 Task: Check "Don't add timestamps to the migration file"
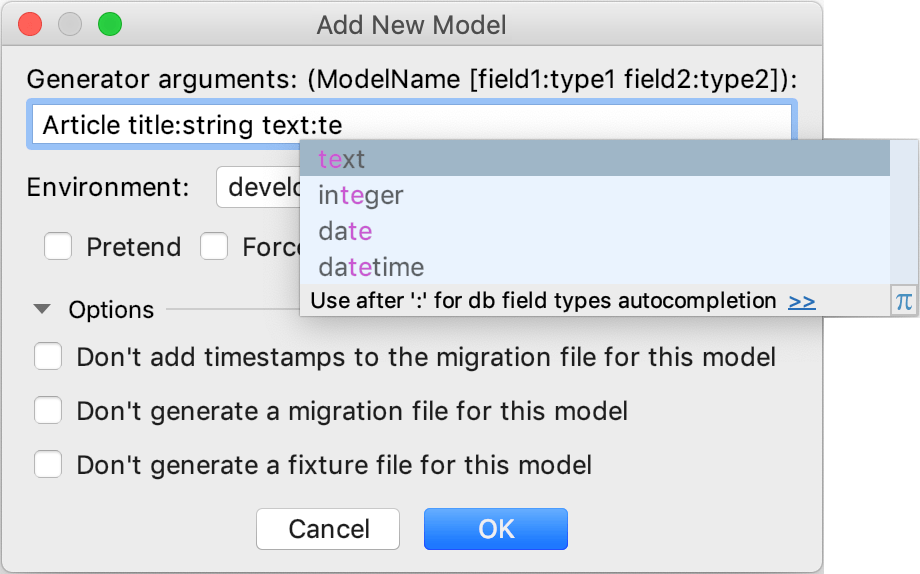tap(49, 357)
